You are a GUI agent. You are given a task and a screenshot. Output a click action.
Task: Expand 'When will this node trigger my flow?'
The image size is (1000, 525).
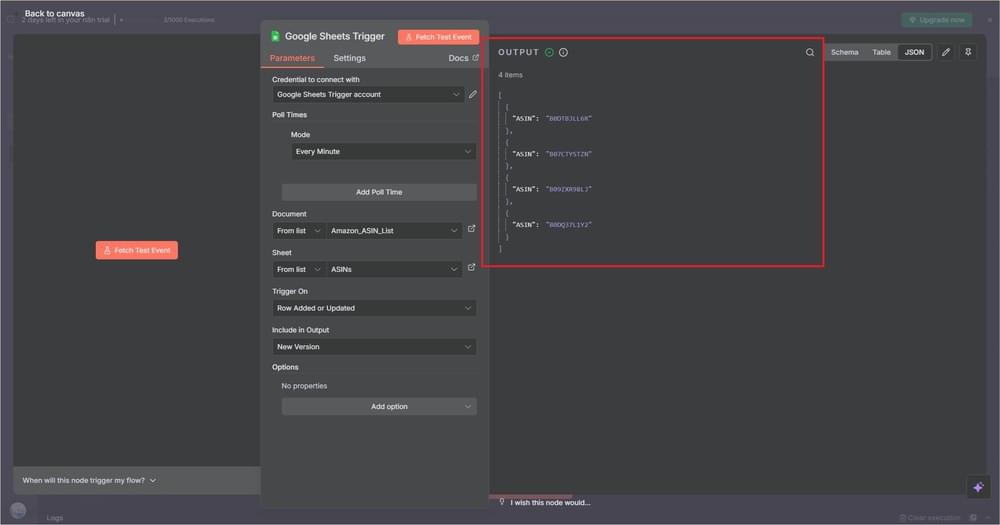[89, 480]
